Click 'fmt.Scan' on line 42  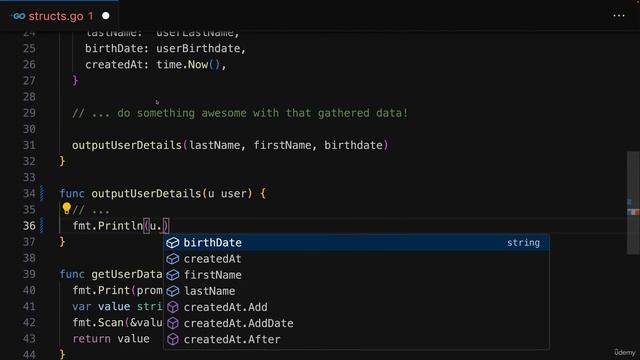point(98,322)
